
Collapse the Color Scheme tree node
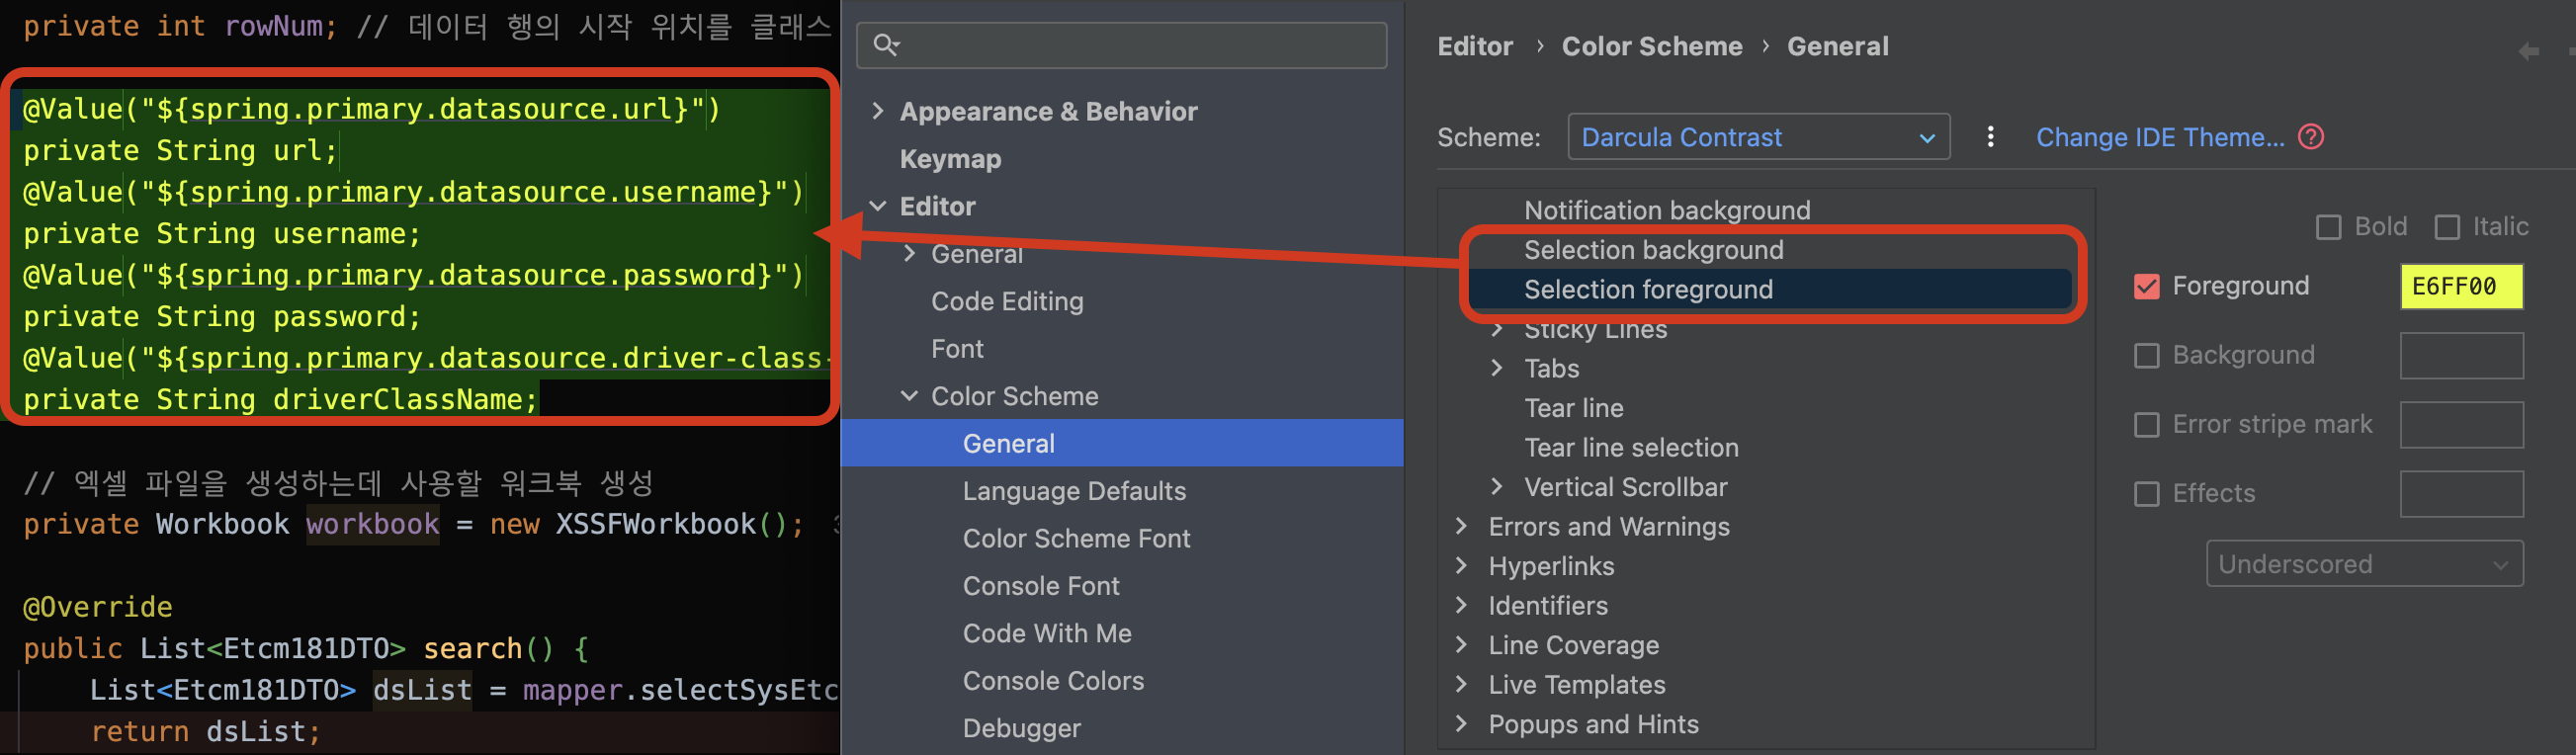[909, 396]
